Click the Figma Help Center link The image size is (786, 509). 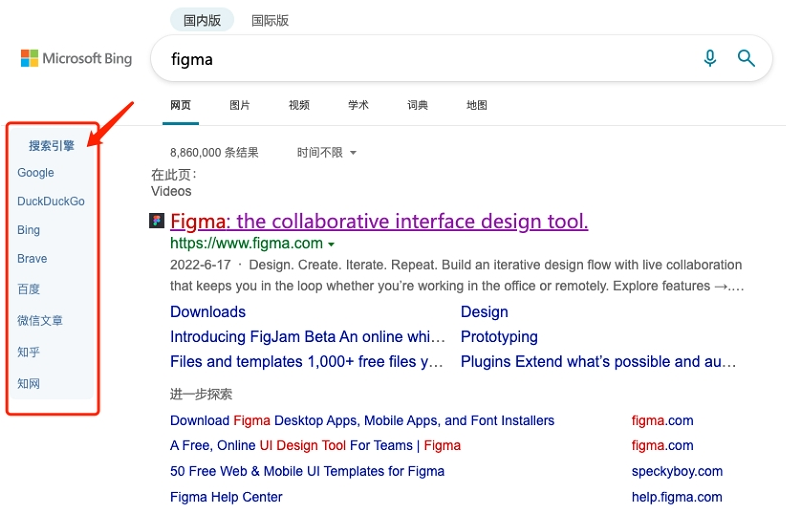click(x=226, y=497)
